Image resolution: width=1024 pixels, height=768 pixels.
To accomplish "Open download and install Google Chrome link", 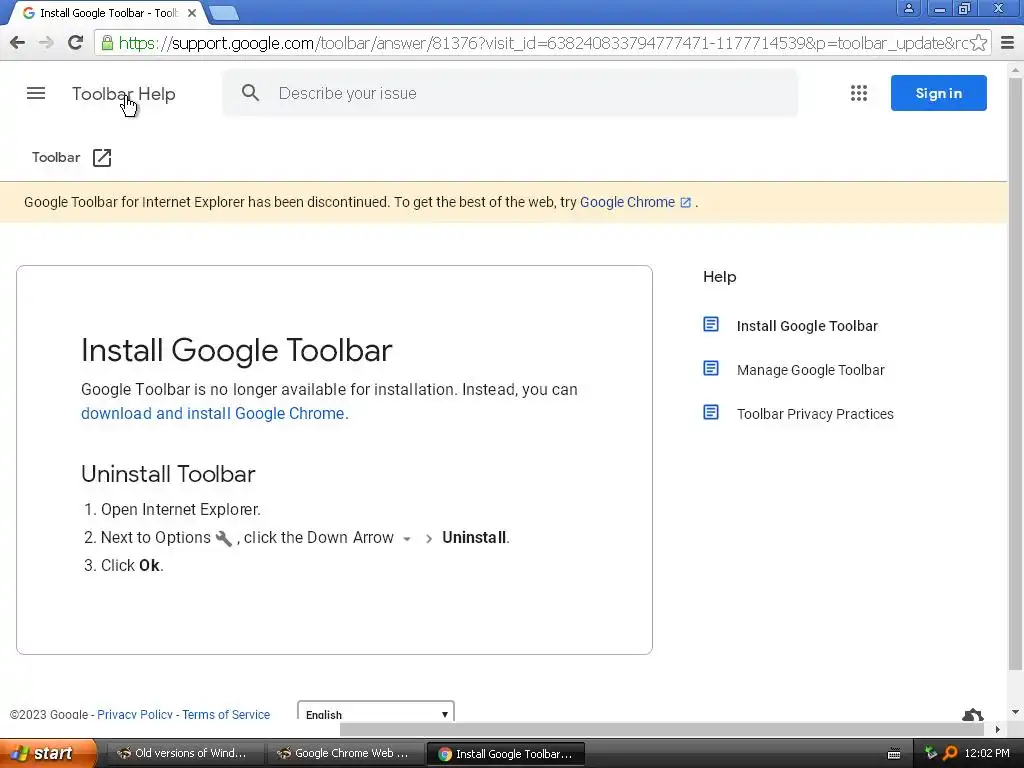I will pos(215,413).
